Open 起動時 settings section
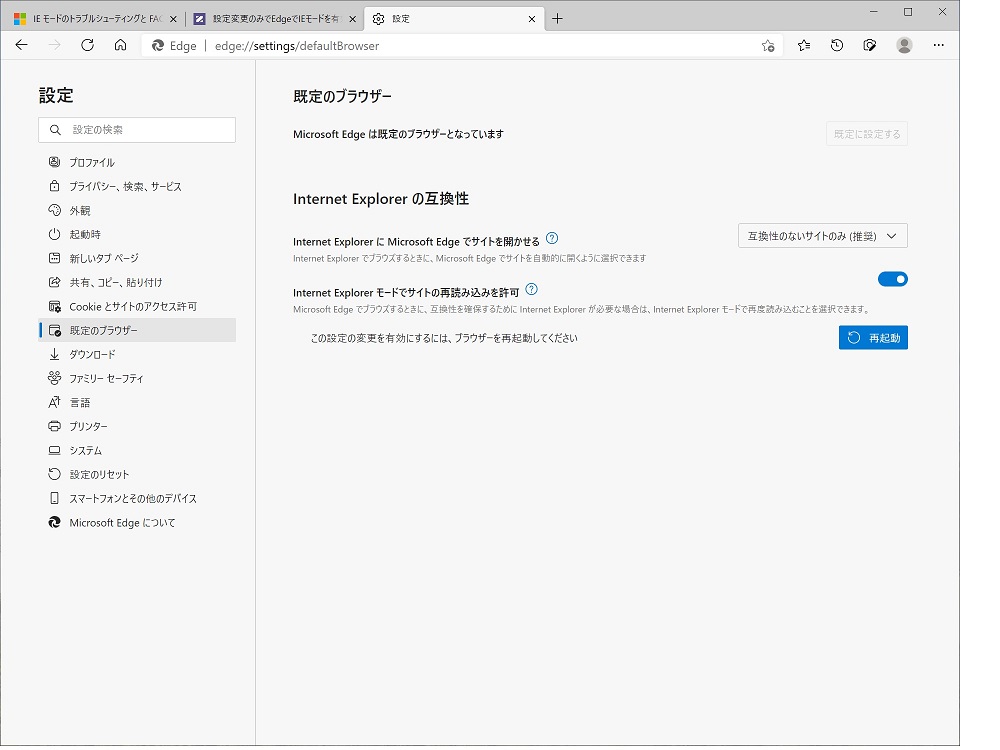 [x=136, y=235]
